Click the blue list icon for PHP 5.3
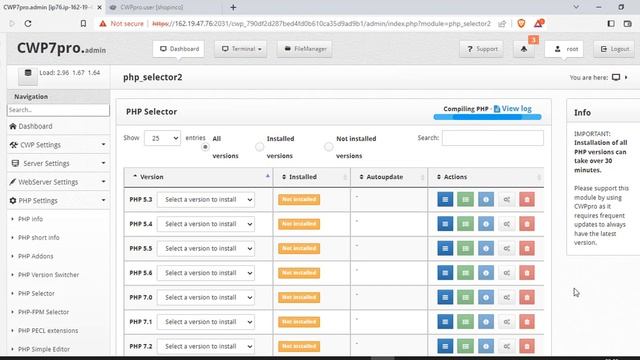Image resolution: width=640 pixels, height=360 pixels. tap(445, 200)
